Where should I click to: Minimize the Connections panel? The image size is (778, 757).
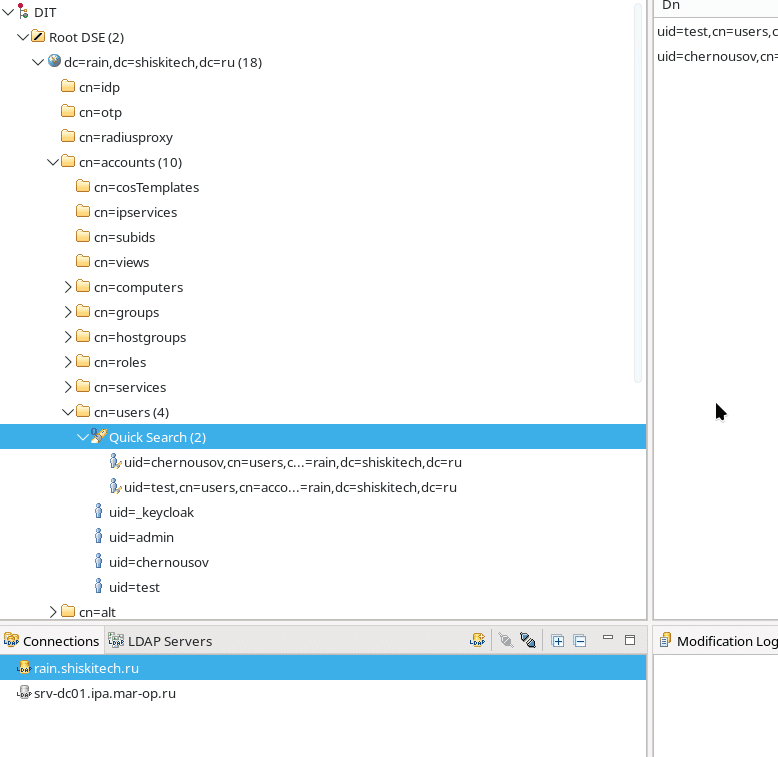tap(608, 637)
